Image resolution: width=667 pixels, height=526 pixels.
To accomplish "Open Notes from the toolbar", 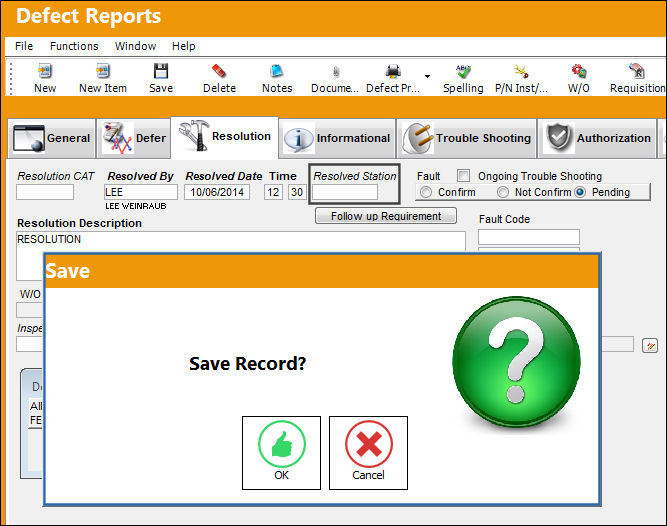I will (277, 78).
